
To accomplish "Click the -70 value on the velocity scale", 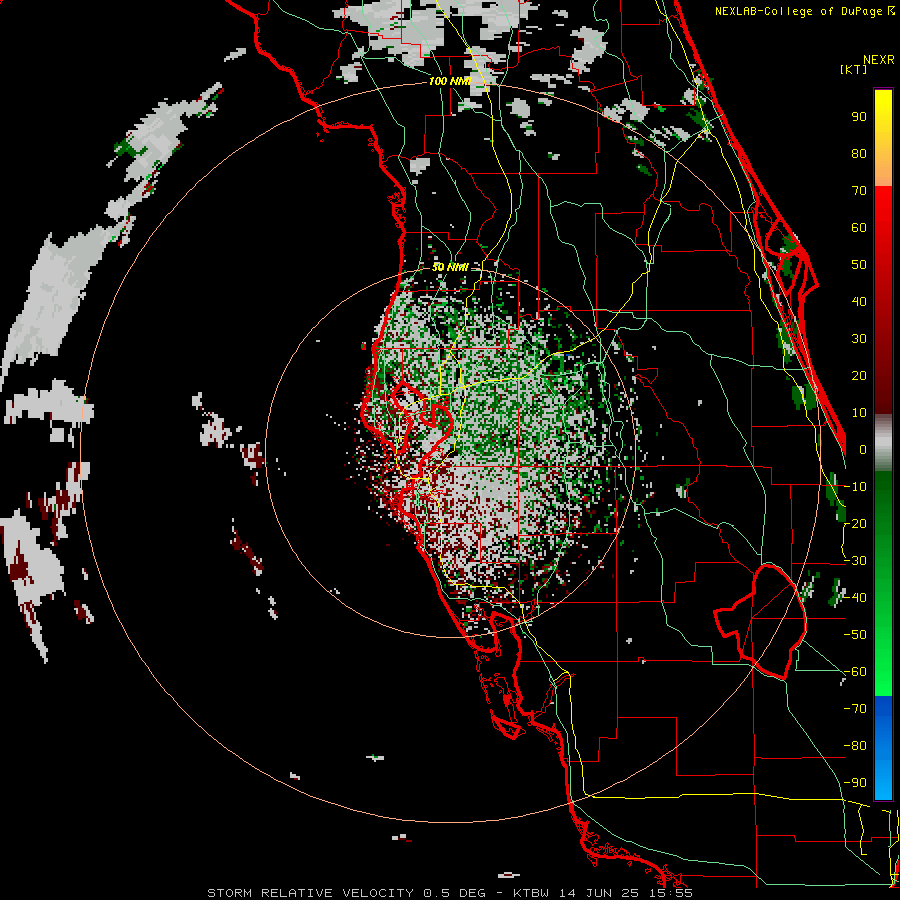I will [x=855, y=709].
